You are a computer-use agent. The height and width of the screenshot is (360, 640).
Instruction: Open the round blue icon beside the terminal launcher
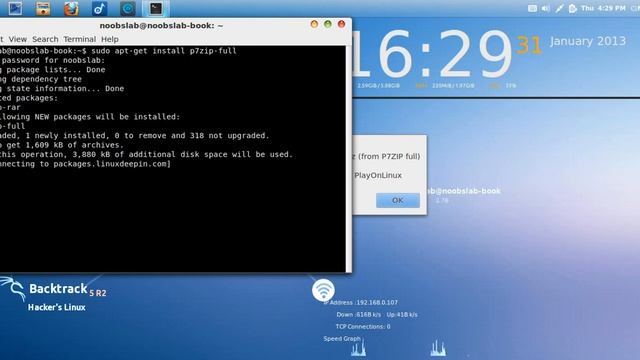point(127,8)
